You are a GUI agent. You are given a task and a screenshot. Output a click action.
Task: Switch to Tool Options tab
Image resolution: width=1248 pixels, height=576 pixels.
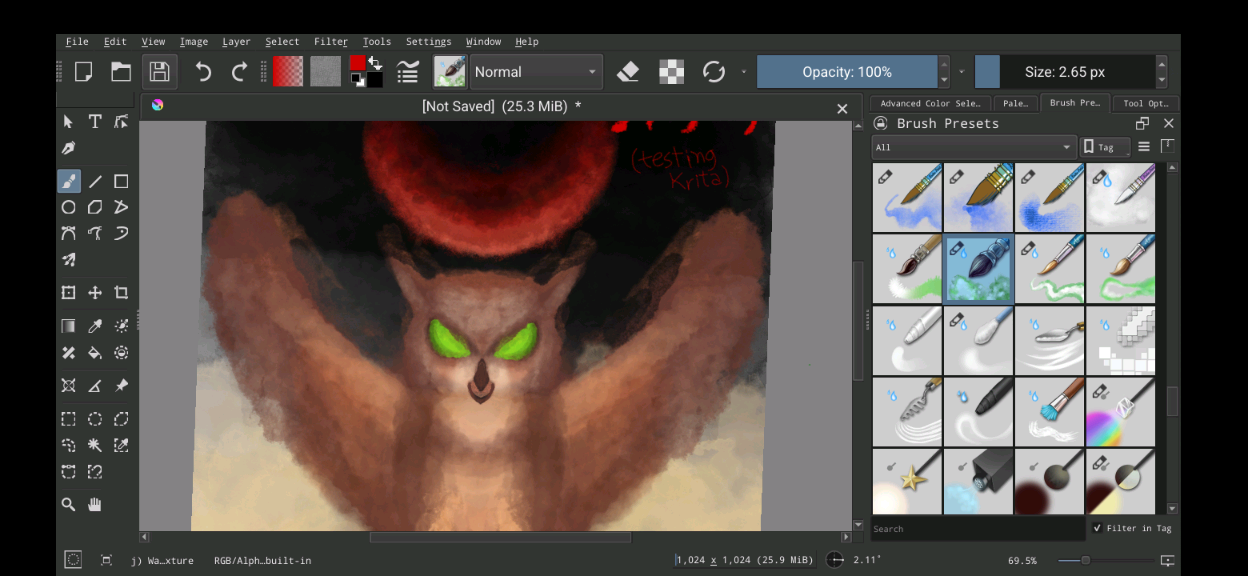pos(1145,103)
